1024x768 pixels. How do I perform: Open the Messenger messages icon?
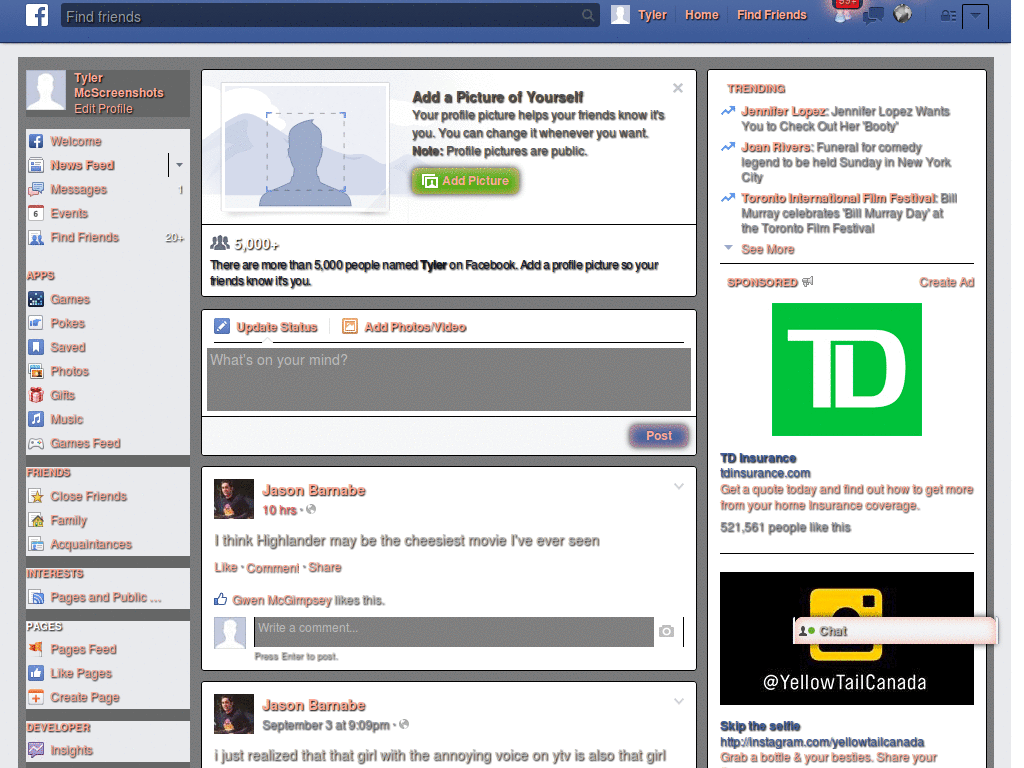[873, 15]
